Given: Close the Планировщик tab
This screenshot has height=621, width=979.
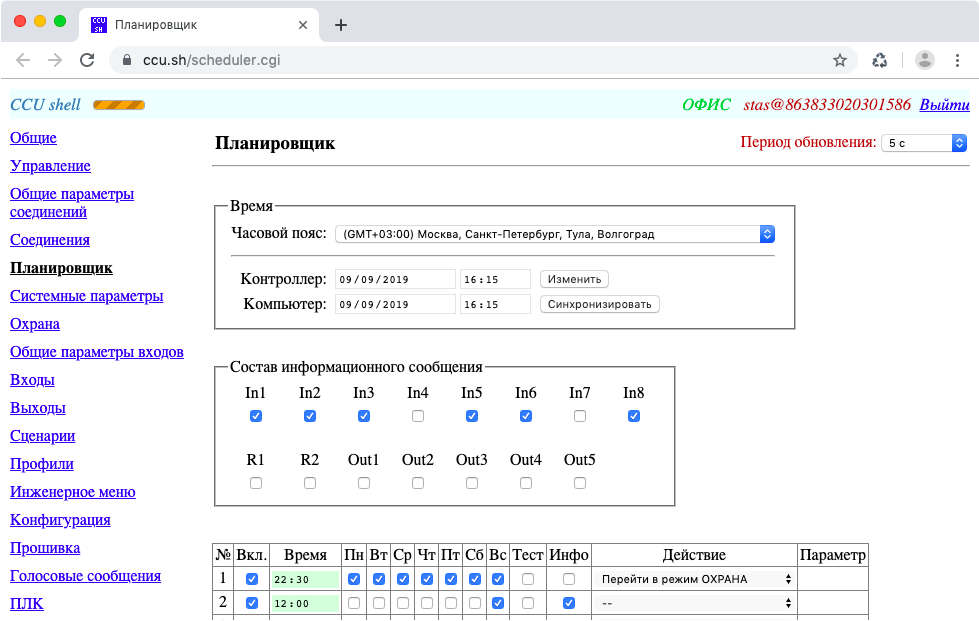Looking at the screenshot, I should (303, 25).
